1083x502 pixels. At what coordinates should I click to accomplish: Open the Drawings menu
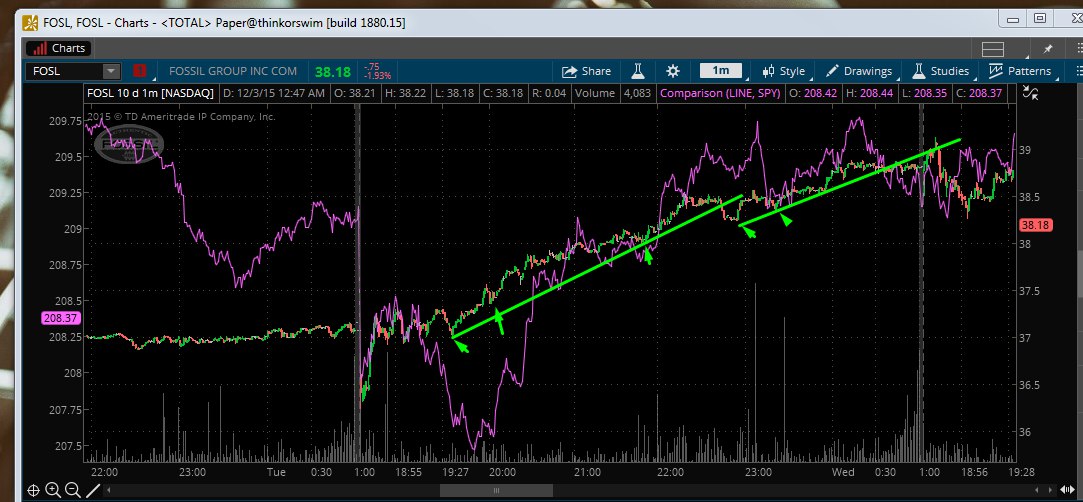click(859, 71)
